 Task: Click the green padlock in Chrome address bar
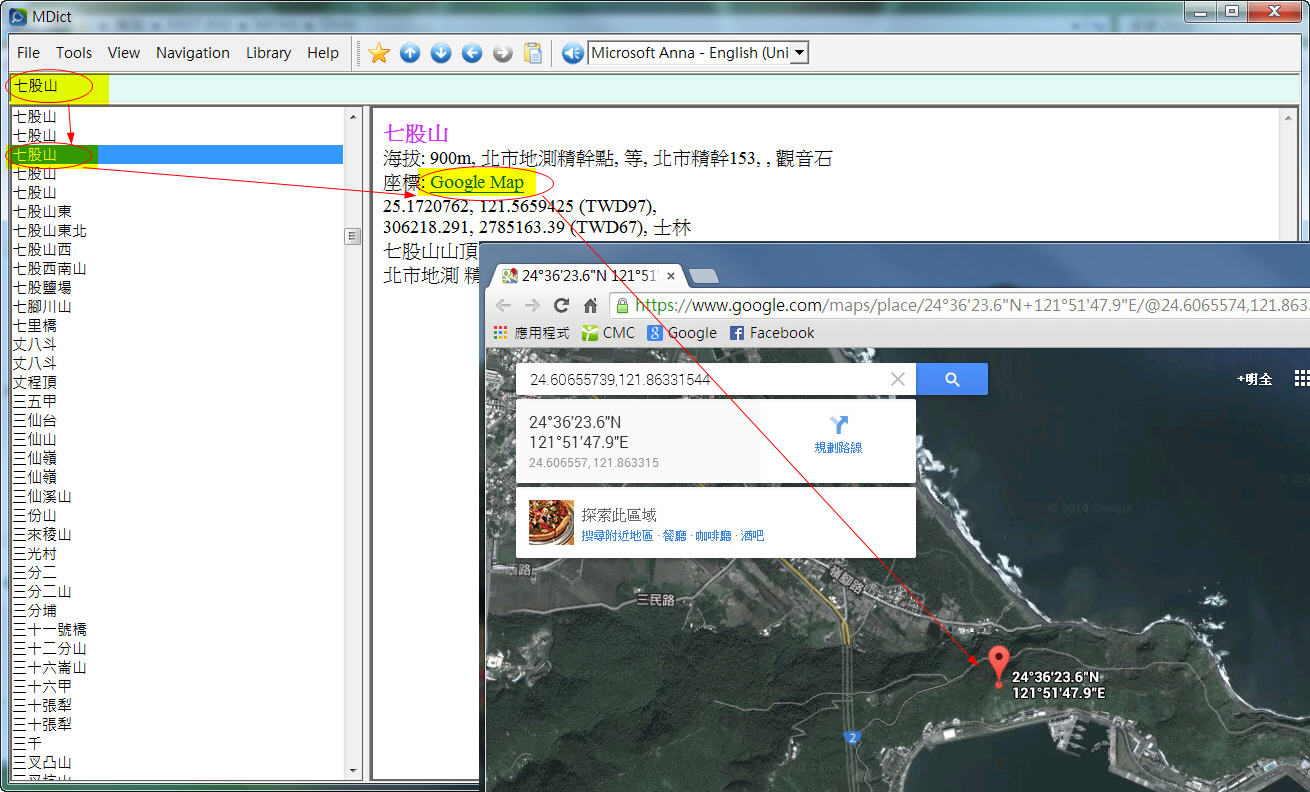coord(622,306)
